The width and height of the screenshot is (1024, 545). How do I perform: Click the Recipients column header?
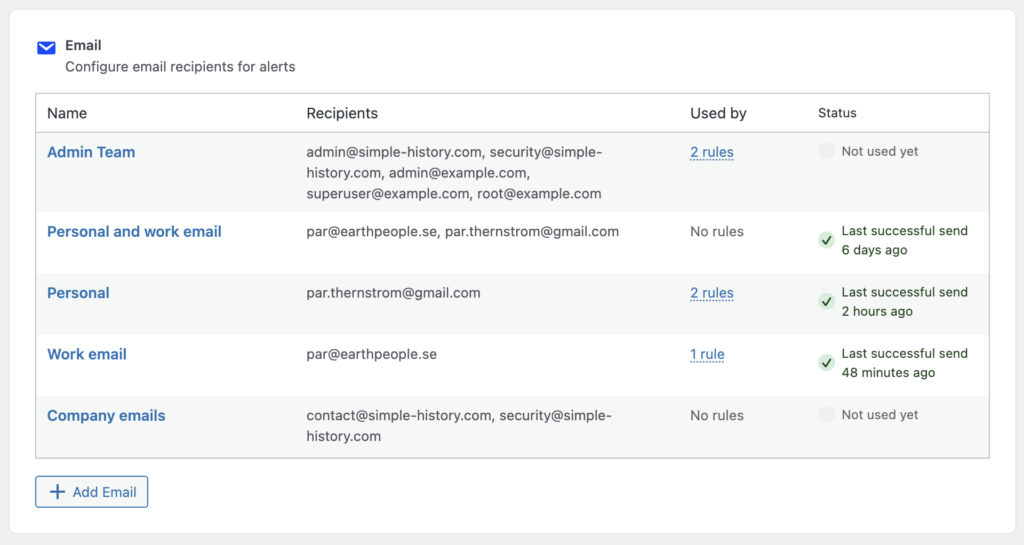coord(342,113)
